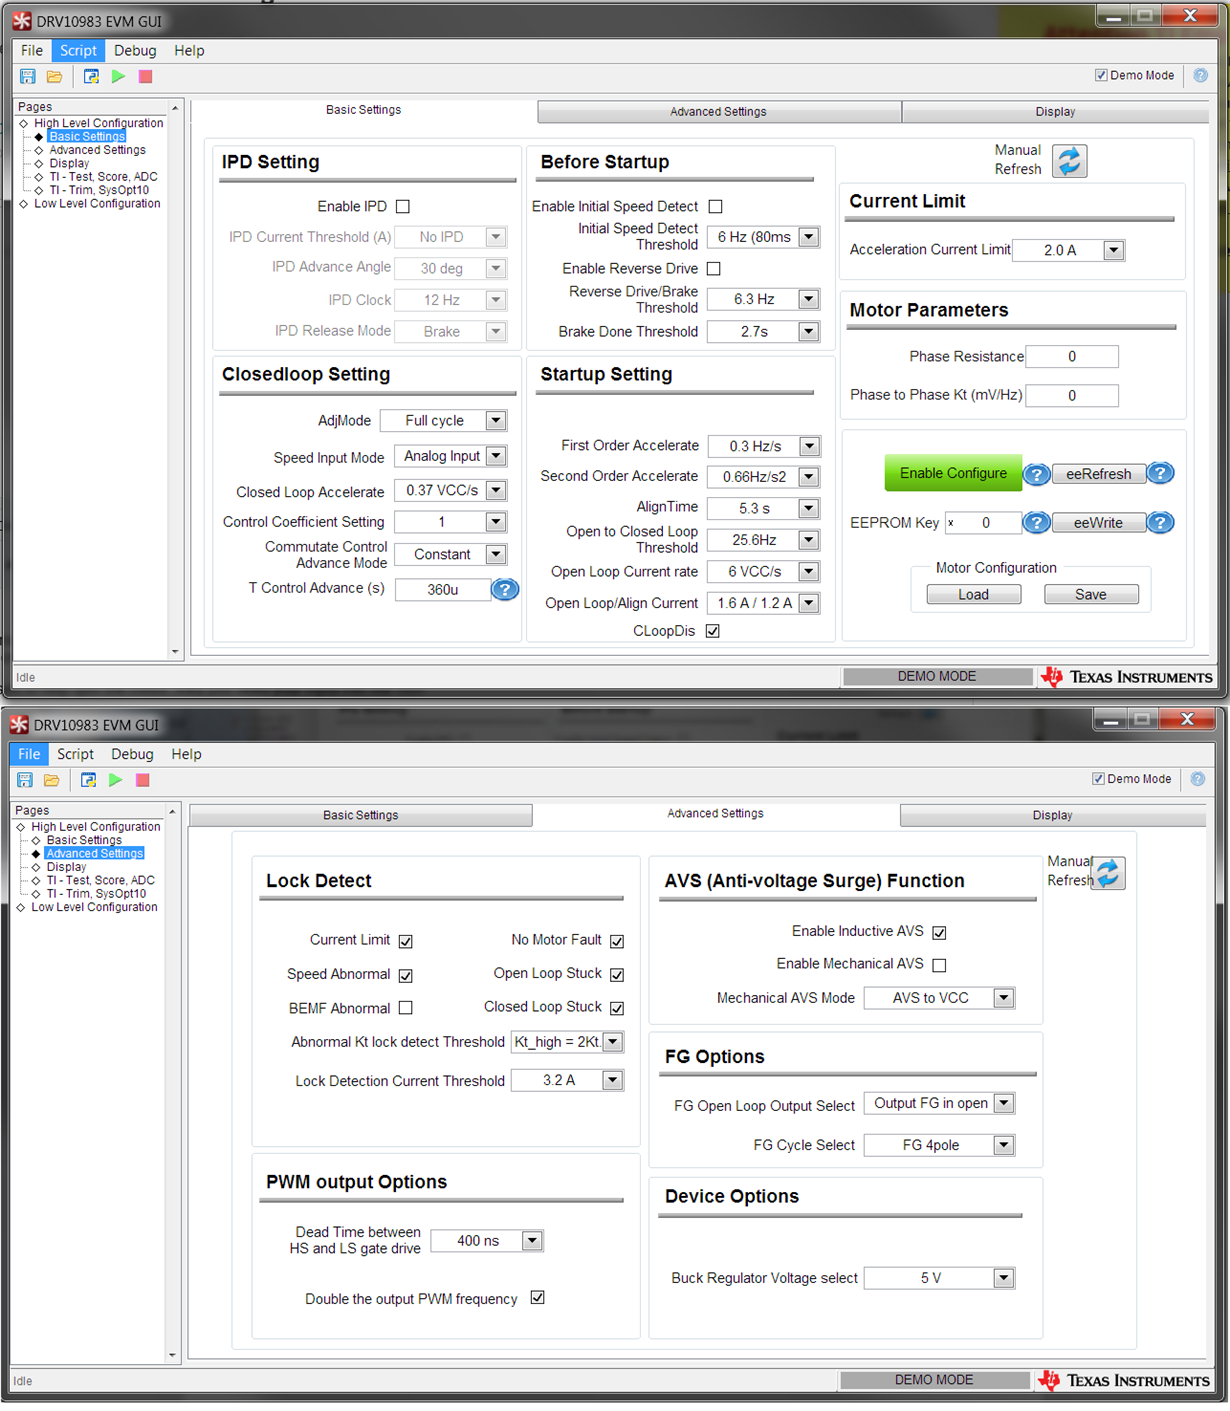Open Dead Time between HS and LS dropdown
The height and width of the screenshot is (1411, 1230).
532,1241
